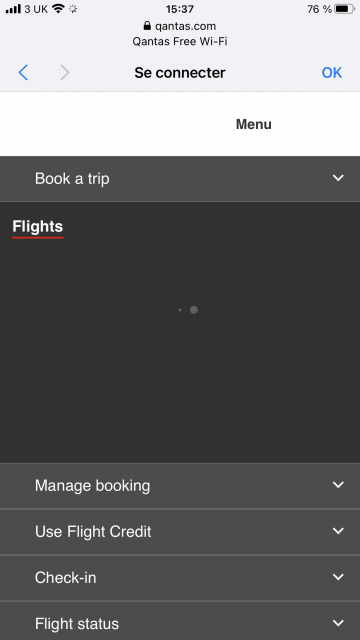Tap the padlock icon beside qantas.com

147,26
